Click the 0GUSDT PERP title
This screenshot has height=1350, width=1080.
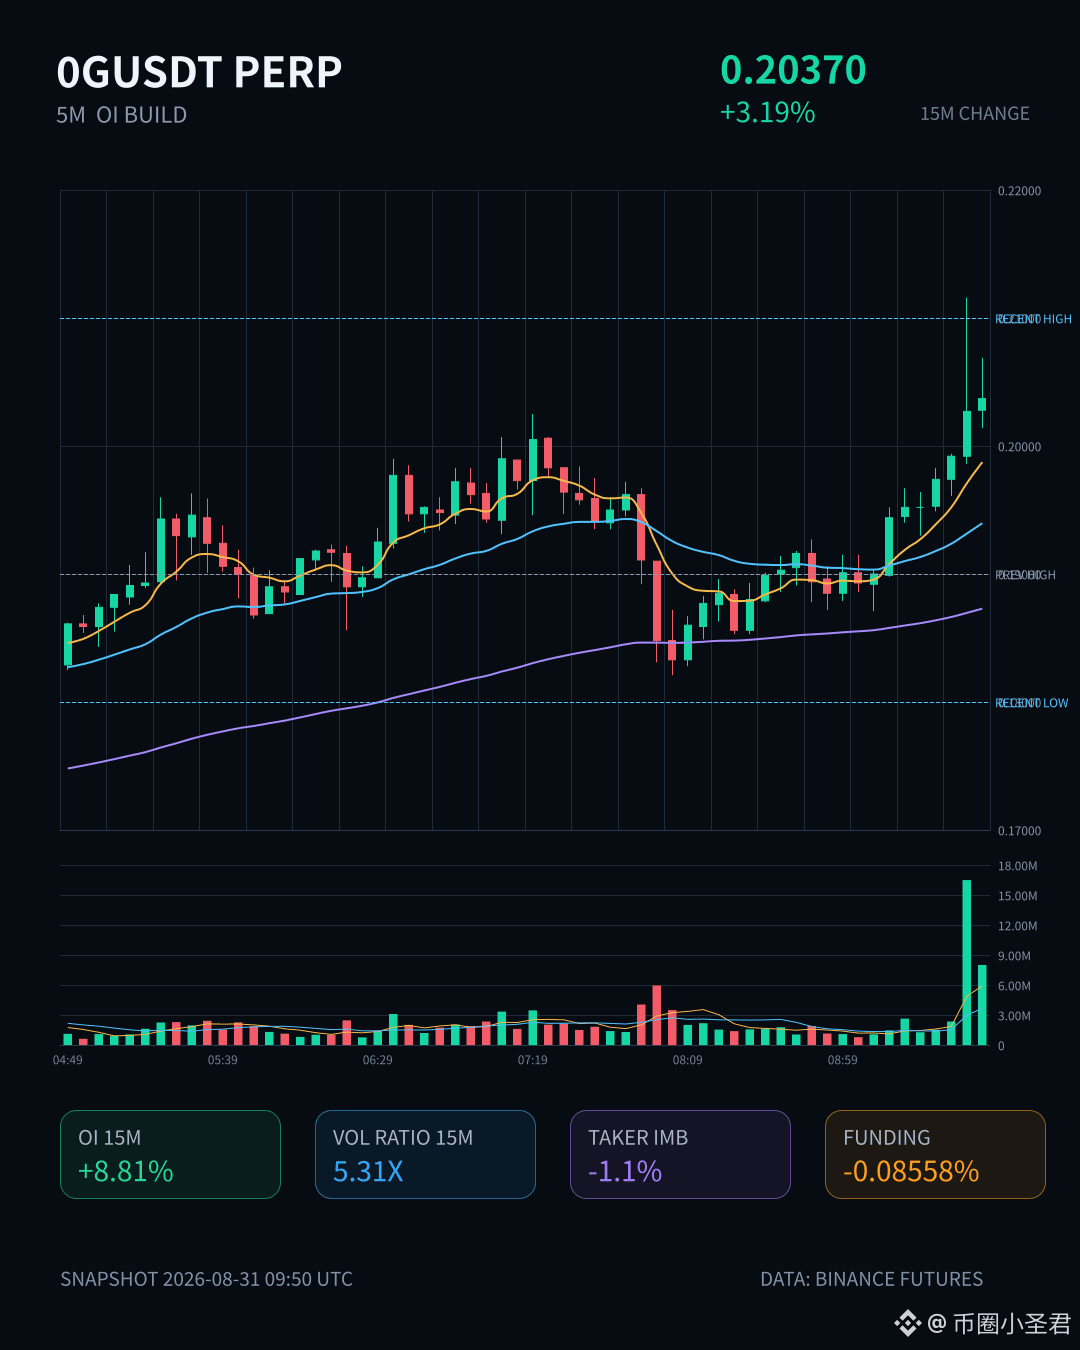[x=199, y=72]
